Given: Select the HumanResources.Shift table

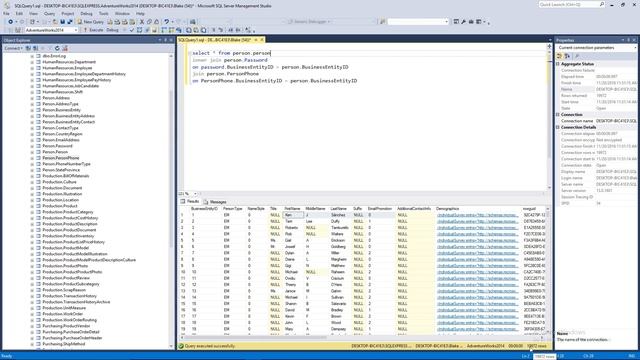Looking at the screenshot, I should (x=62, y=92).
